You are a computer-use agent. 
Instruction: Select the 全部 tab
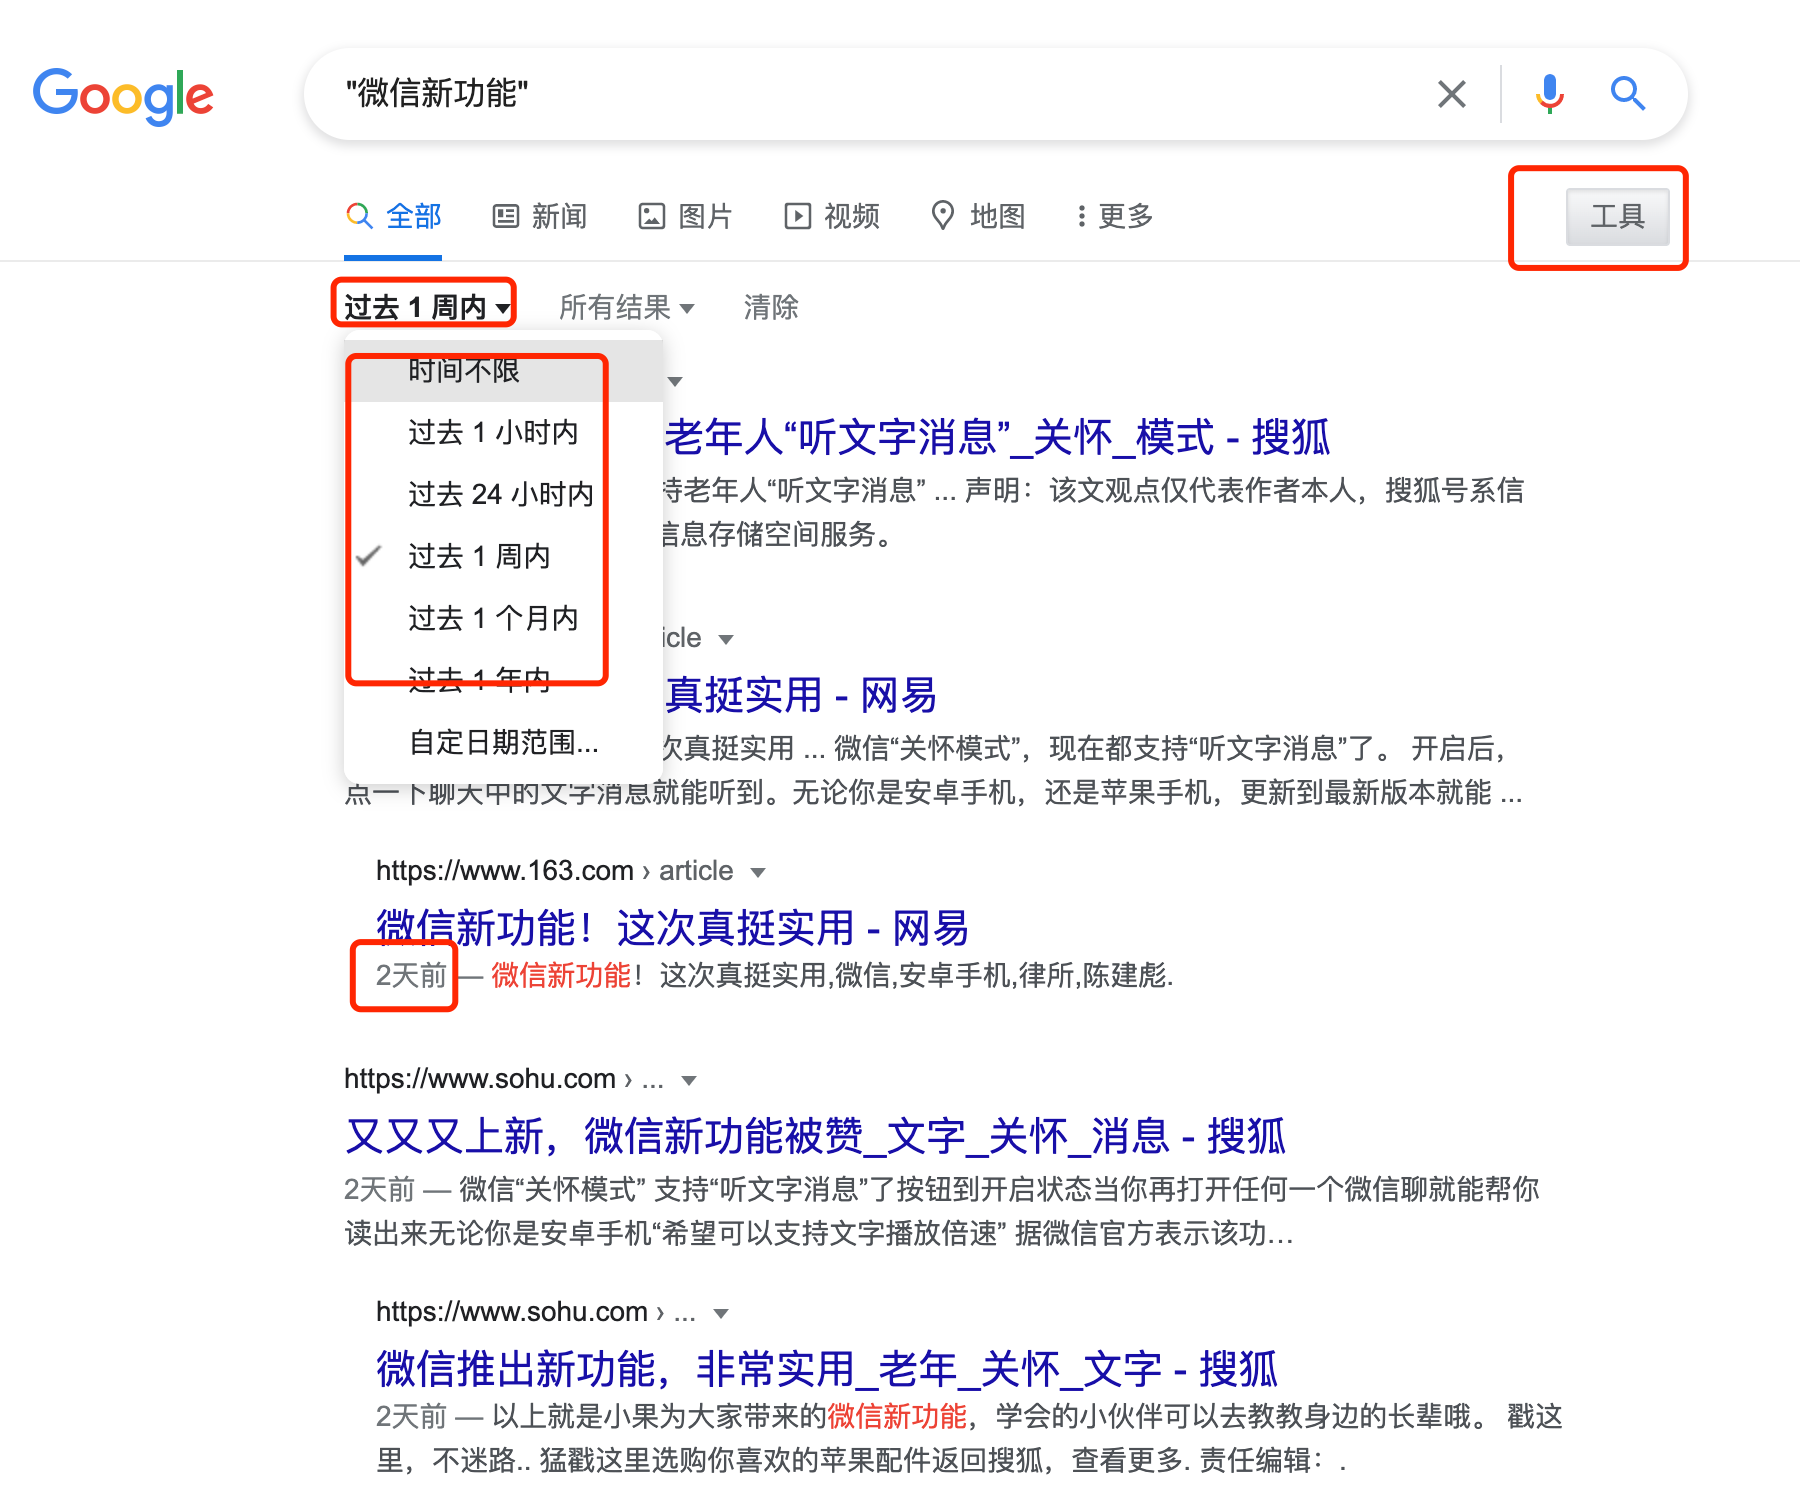pos(393,216)
